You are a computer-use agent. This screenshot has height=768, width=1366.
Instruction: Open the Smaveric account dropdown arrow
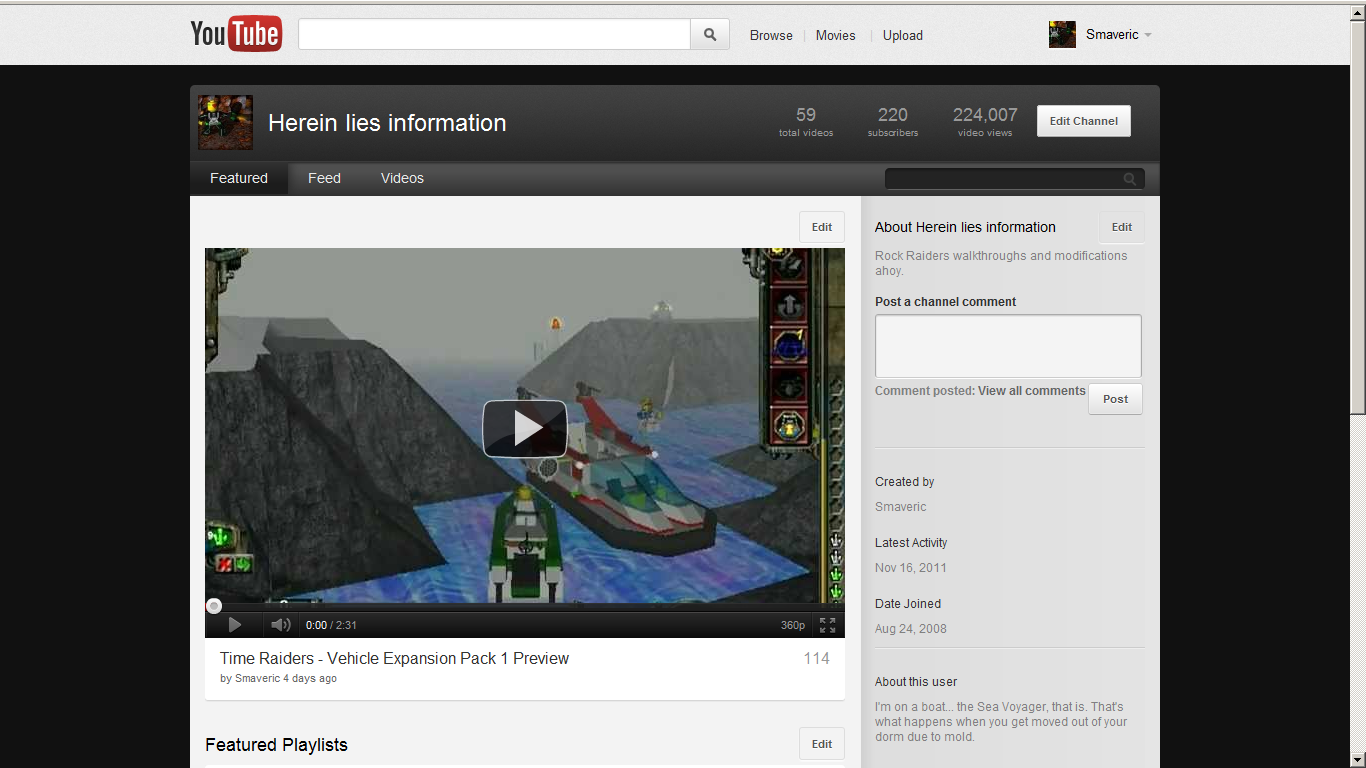click(x=1148, y=35)
